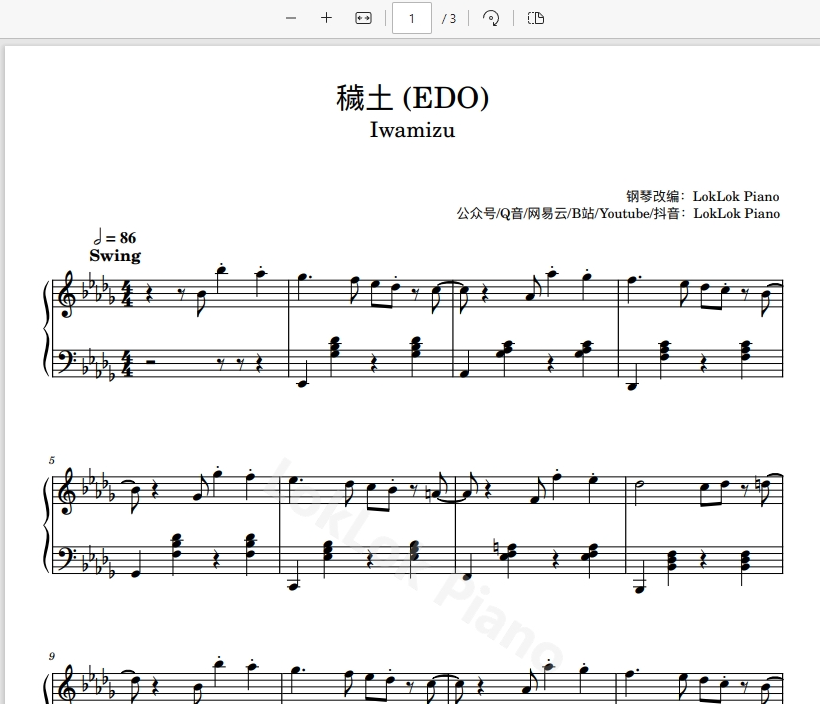Click the composer name 'Iwamizu'
This screenshot has width=820, height=704.
click(412, 129)
